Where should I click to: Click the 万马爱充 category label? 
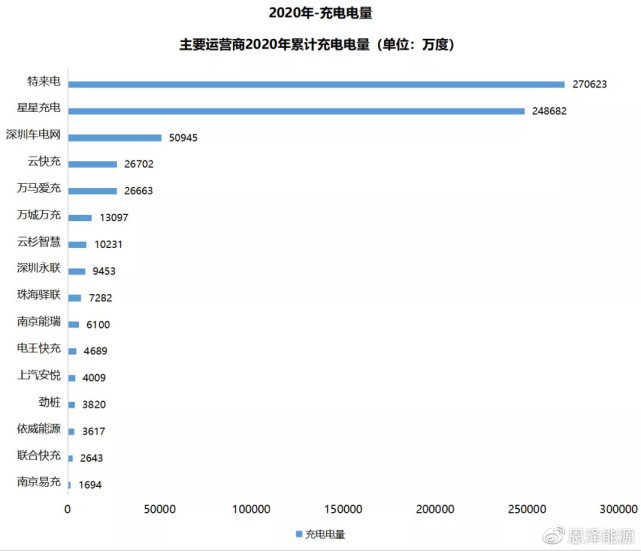pos(38,188)
